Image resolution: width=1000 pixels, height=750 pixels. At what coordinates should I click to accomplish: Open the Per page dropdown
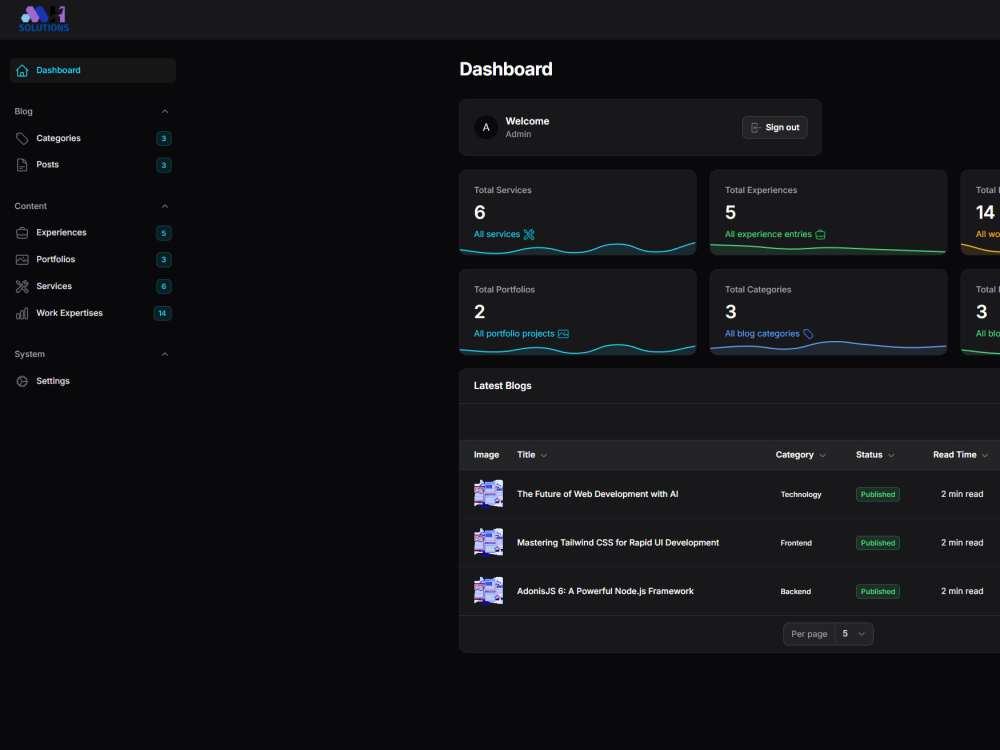pos(854,634)
